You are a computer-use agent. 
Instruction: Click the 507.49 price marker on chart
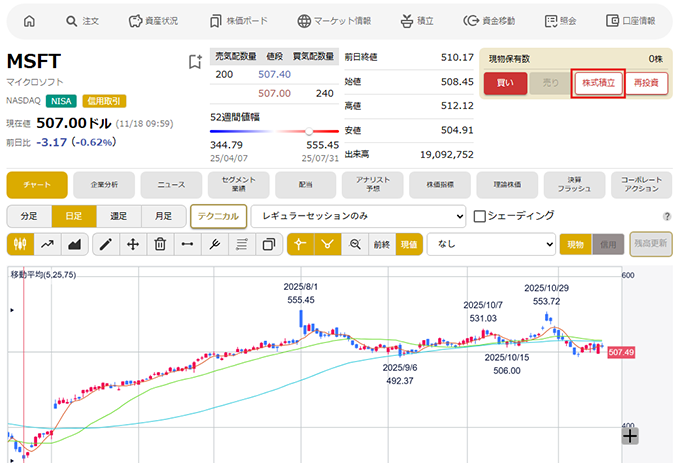click(621, 352)
